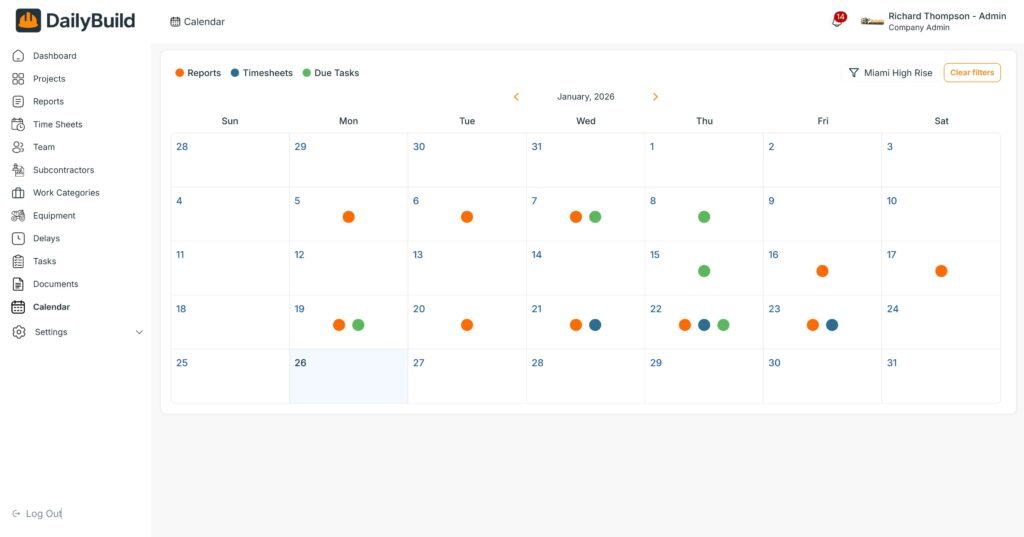Toggle the Due Tasks legend filter
The height and width of the screenshot is (537, 1024).
coord(330,73)
